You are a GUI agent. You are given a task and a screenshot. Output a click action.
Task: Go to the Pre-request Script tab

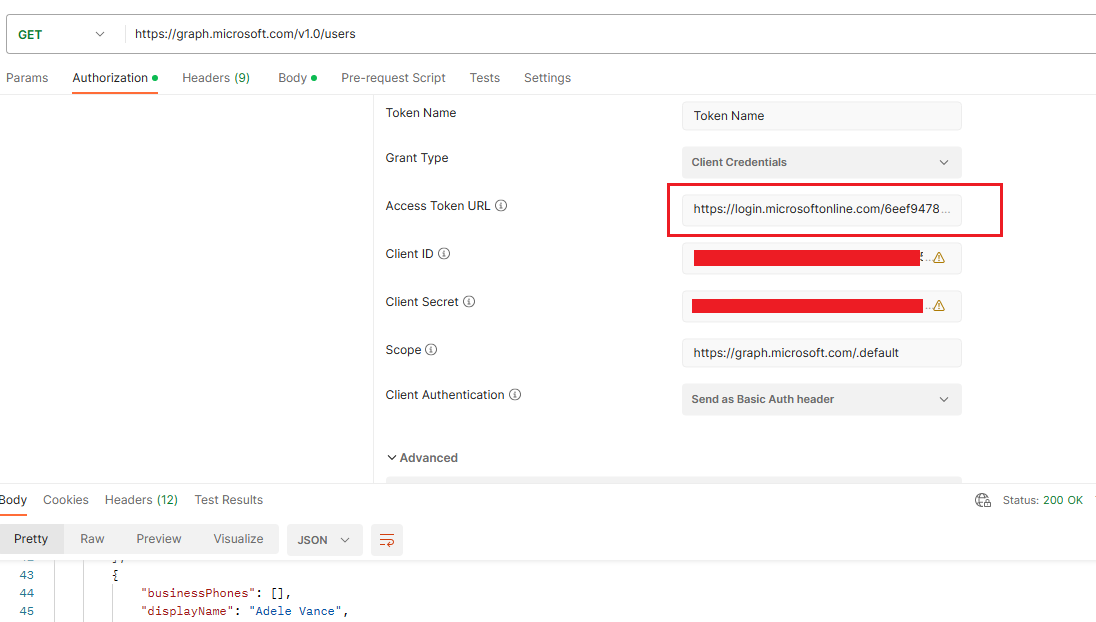pos(393,78)
